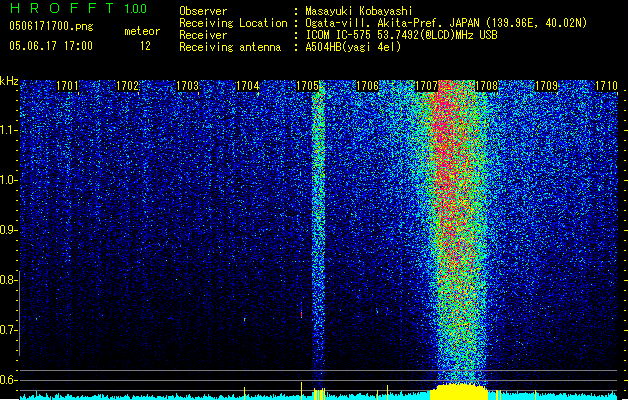Click the 0.9 frequency axis label
629x400 pixels.
coord(8,230)
